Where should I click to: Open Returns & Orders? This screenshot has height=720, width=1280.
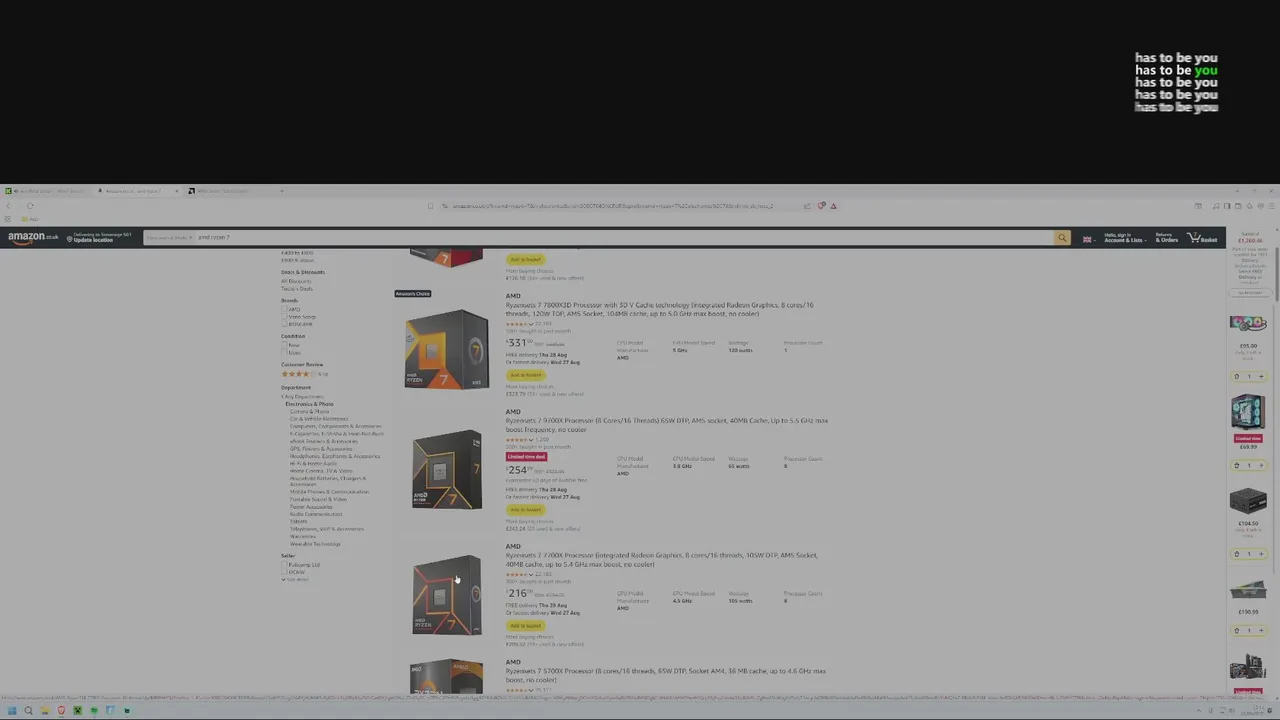pos(1167,238)
